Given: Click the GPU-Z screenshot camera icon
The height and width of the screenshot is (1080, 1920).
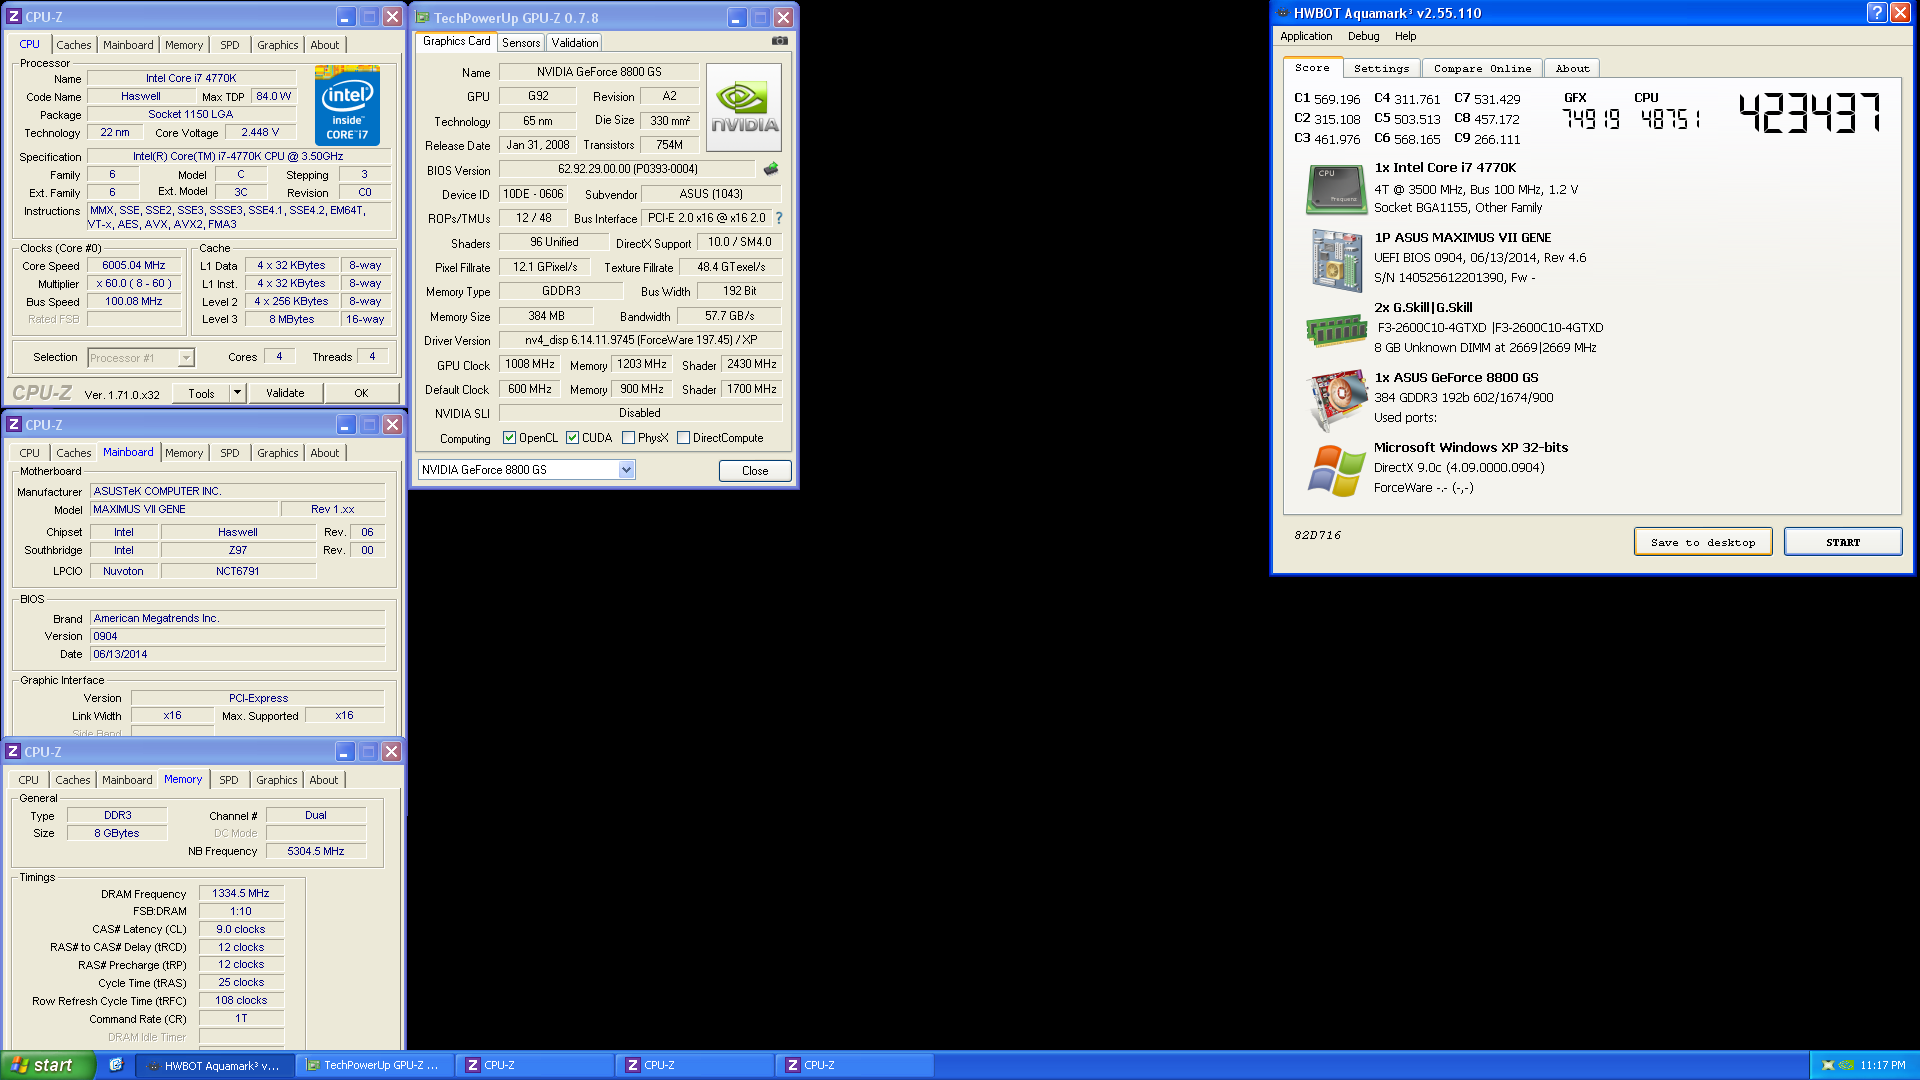Looking at the screenshot, I should coord(780,41).
